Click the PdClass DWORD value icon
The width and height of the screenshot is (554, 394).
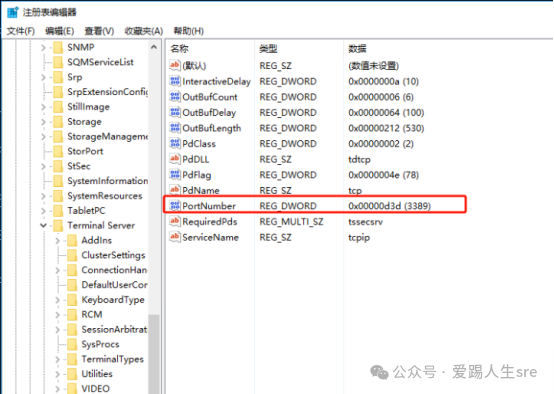click(x=175, y=143)
